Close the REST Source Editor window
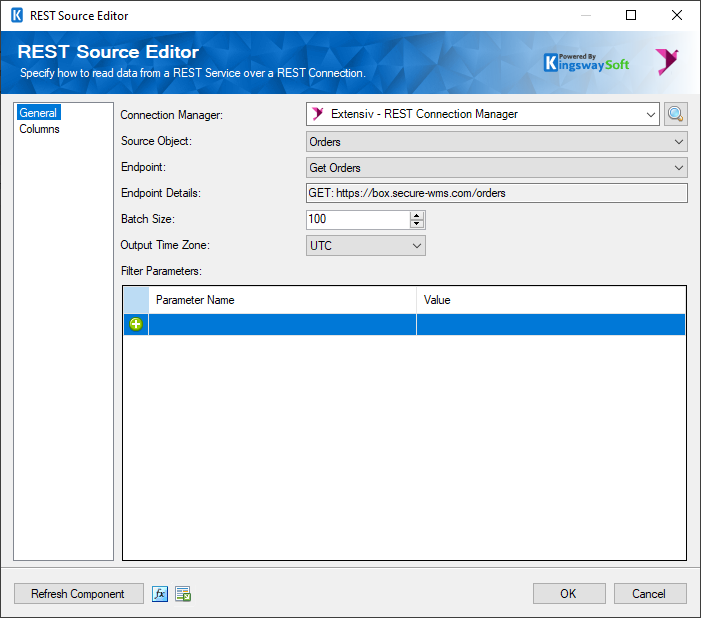This screenshot has height=618, width=701. coord(676,15)
